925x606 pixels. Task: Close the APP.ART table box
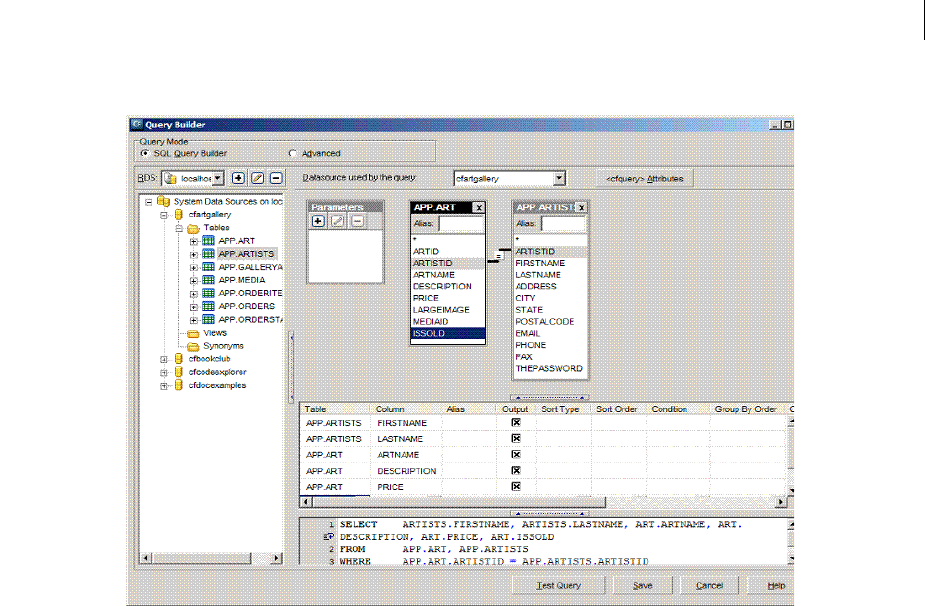478,207
